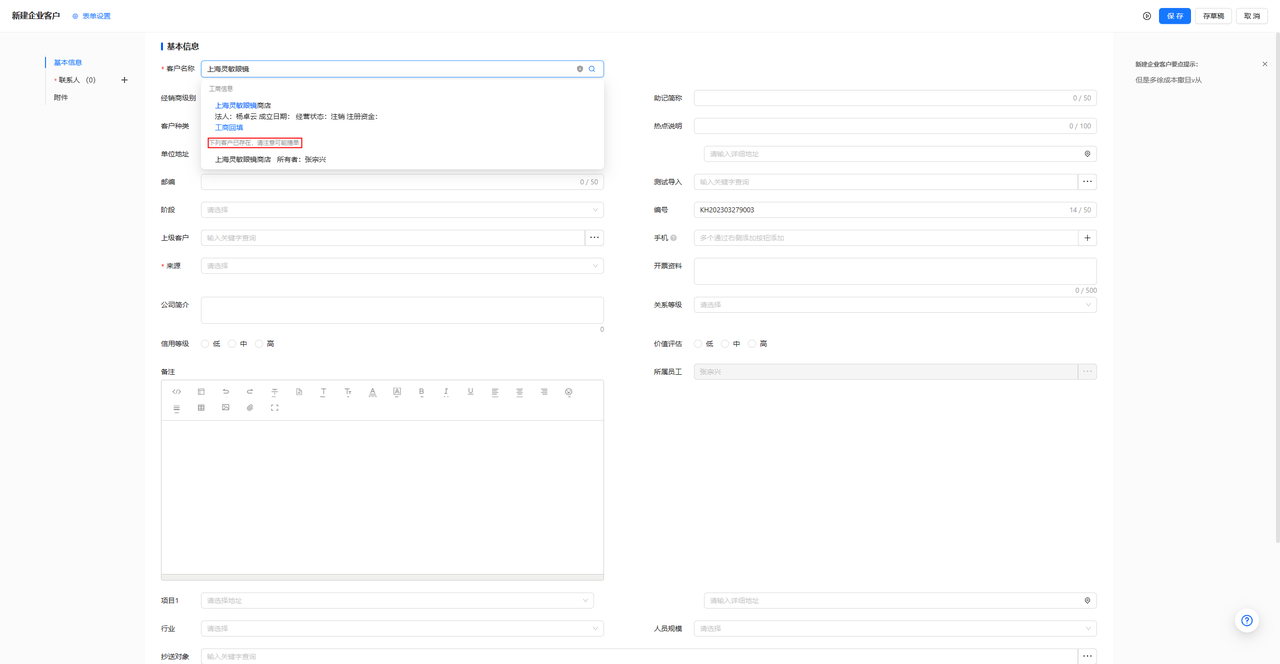Center align text in 备注 editor

[519, 392]
